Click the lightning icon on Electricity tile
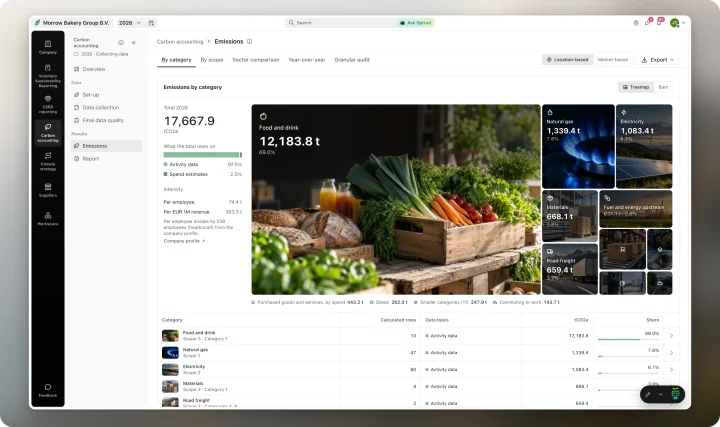Screen dimensions: 720x427 [624, 112]
